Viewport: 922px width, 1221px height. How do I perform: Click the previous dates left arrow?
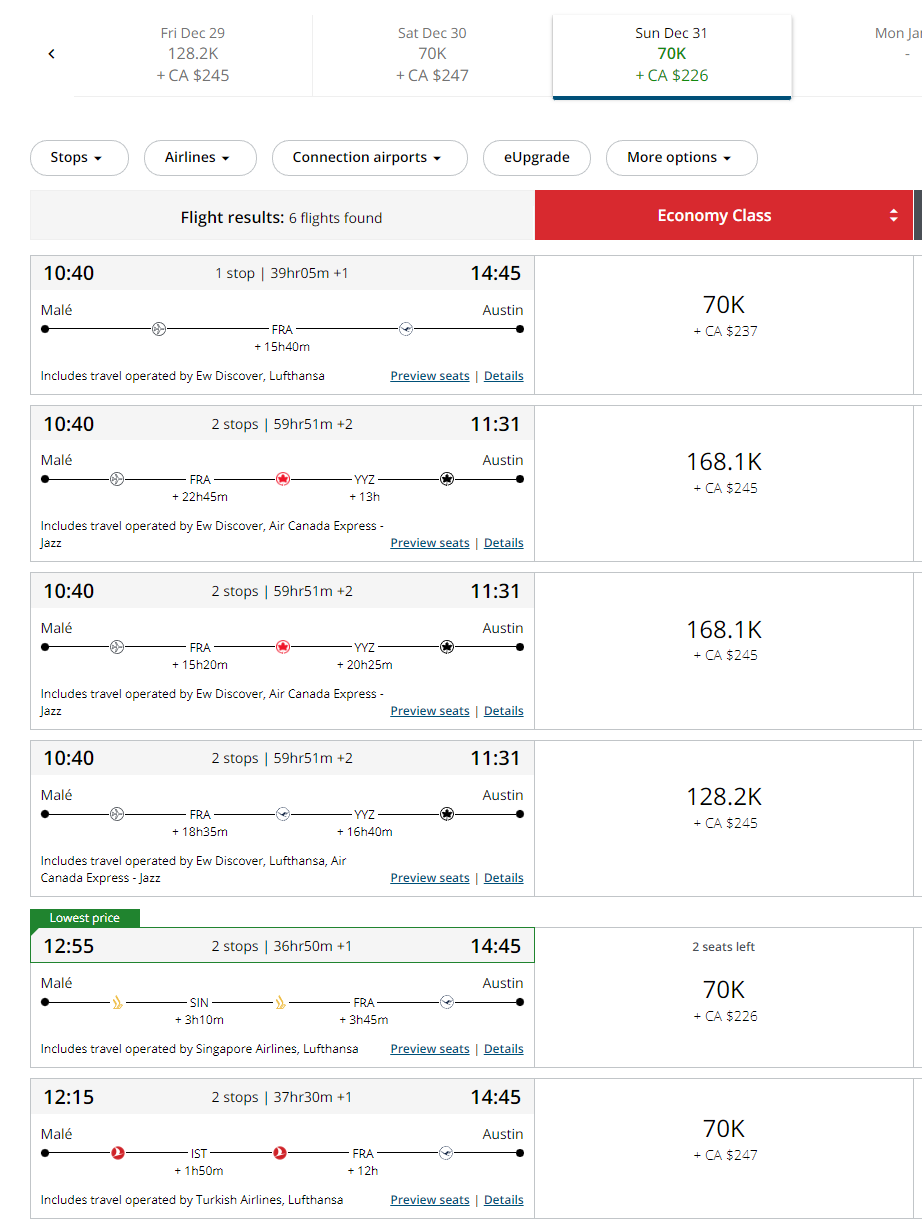point(52,54)
